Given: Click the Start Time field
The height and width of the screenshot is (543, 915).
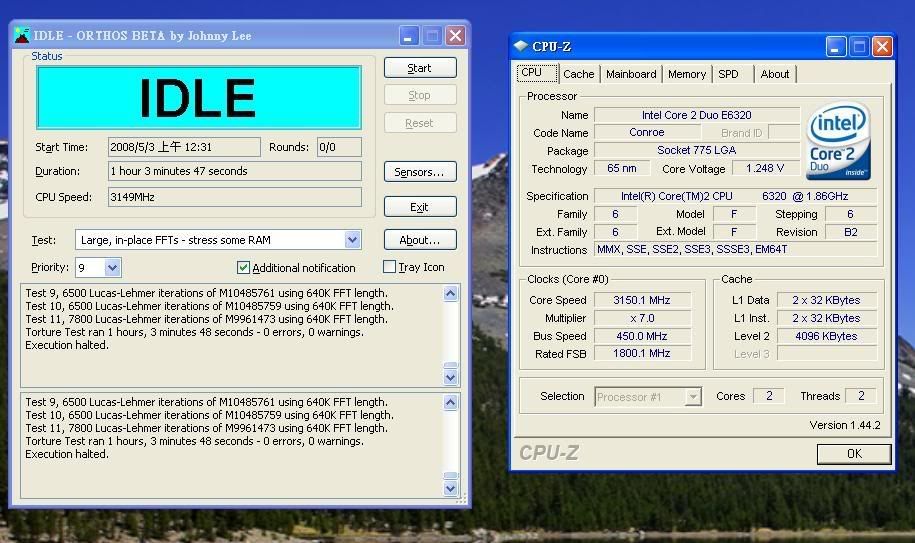Looking at the screenshot, I should pos(184,147).
